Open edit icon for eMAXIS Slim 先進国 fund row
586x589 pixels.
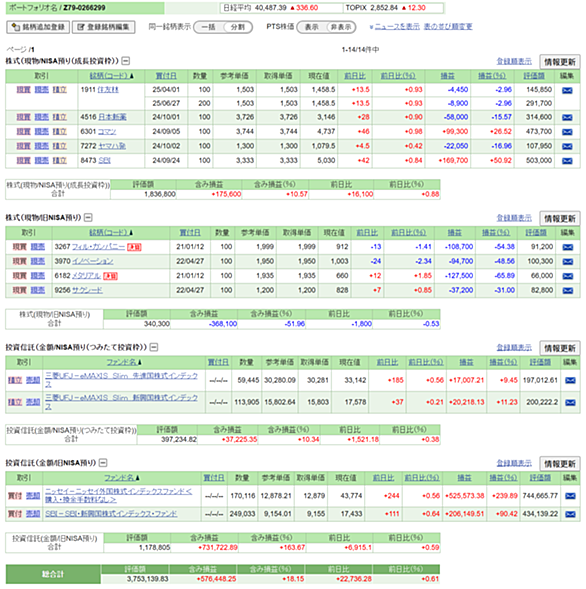(x=570, y=381)
